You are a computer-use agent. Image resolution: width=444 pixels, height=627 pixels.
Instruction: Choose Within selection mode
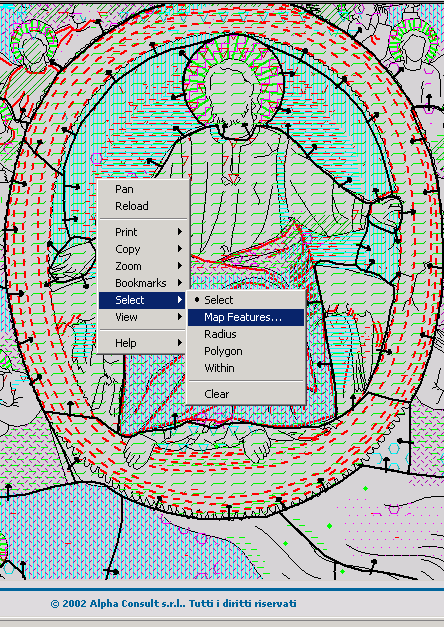click(x=246, y=368)
